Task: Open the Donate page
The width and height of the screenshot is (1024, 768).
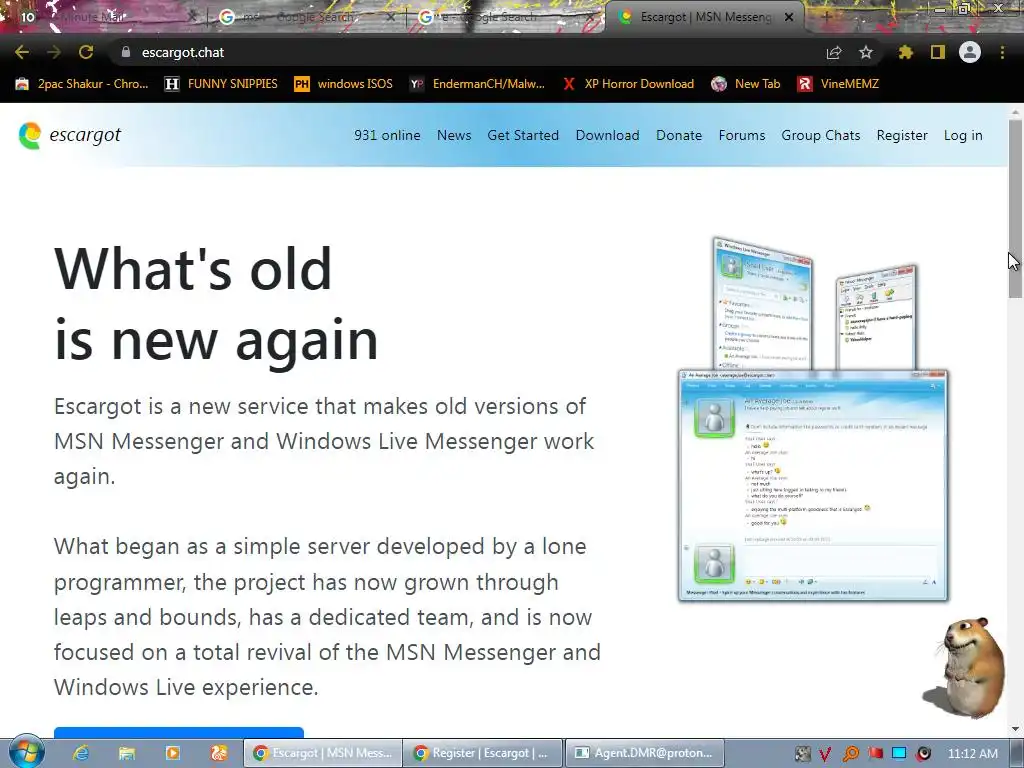Action: pos(679,135)
